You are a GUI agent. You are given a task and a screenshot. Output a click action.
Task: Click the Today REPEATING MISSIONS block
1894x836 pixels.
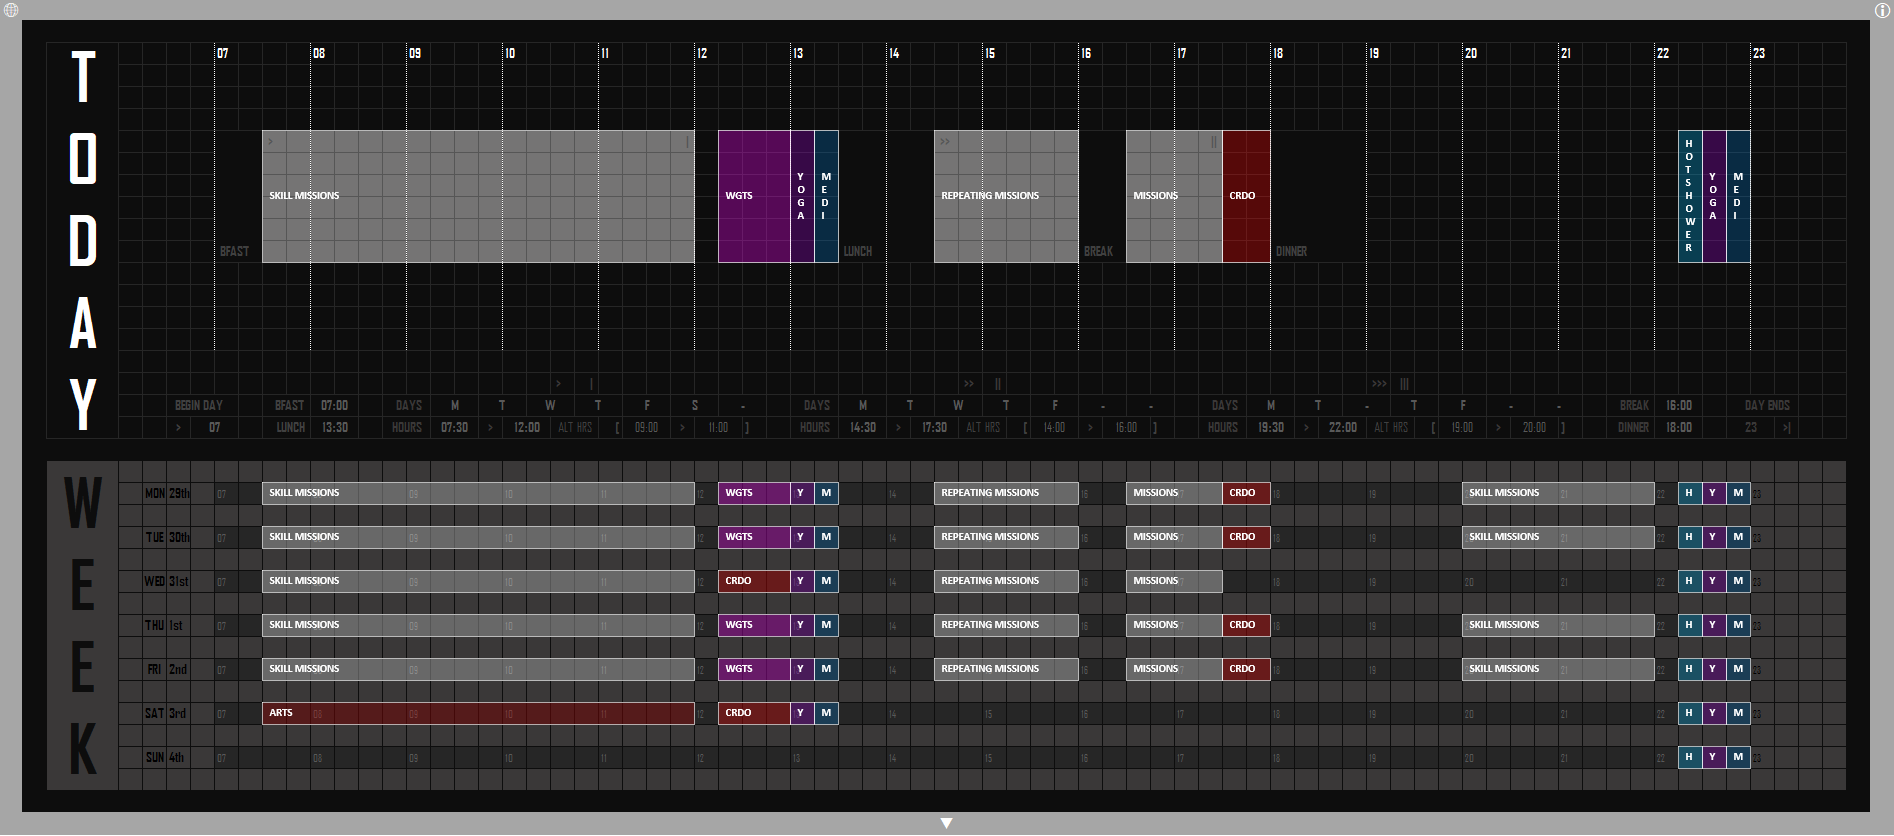[x=1006, y=197]
